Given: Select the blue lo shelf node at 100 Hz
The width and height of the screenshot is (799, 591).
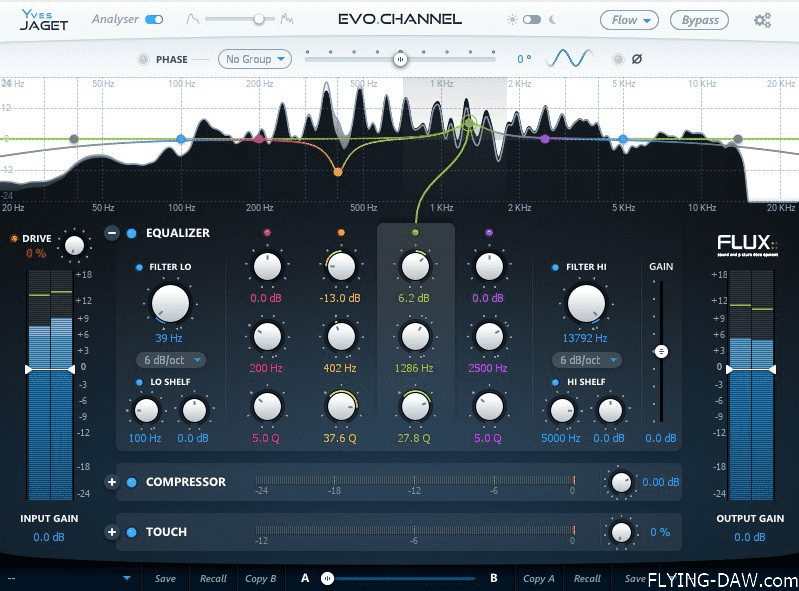Looking at the screenshot, I should pos(181,139).
